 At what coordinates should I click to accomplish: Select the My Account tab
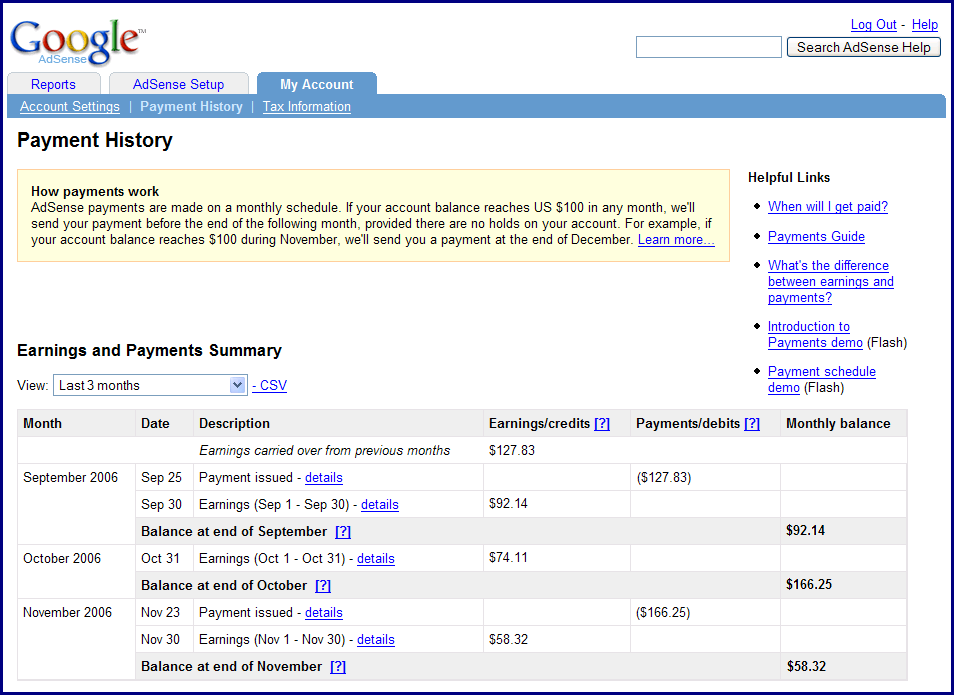click(316, 84)
